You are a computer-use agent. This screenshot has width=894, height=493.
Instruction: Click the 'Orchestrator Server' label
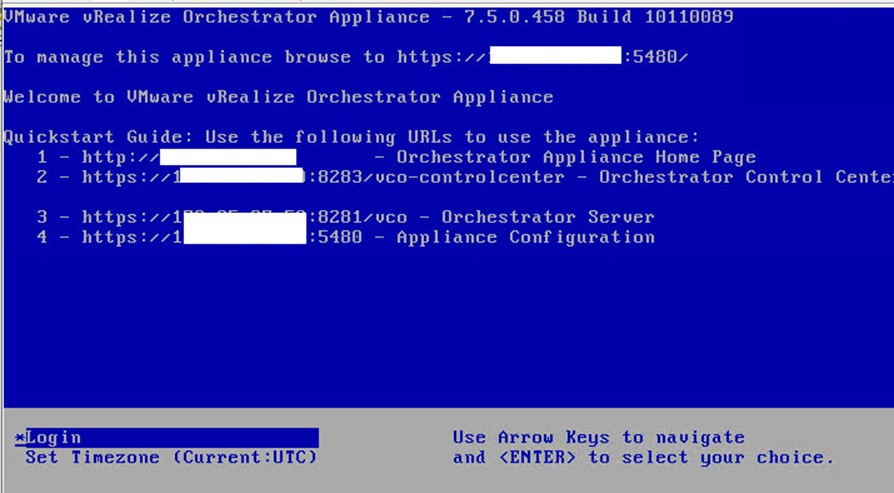click(x=547, y=217)
